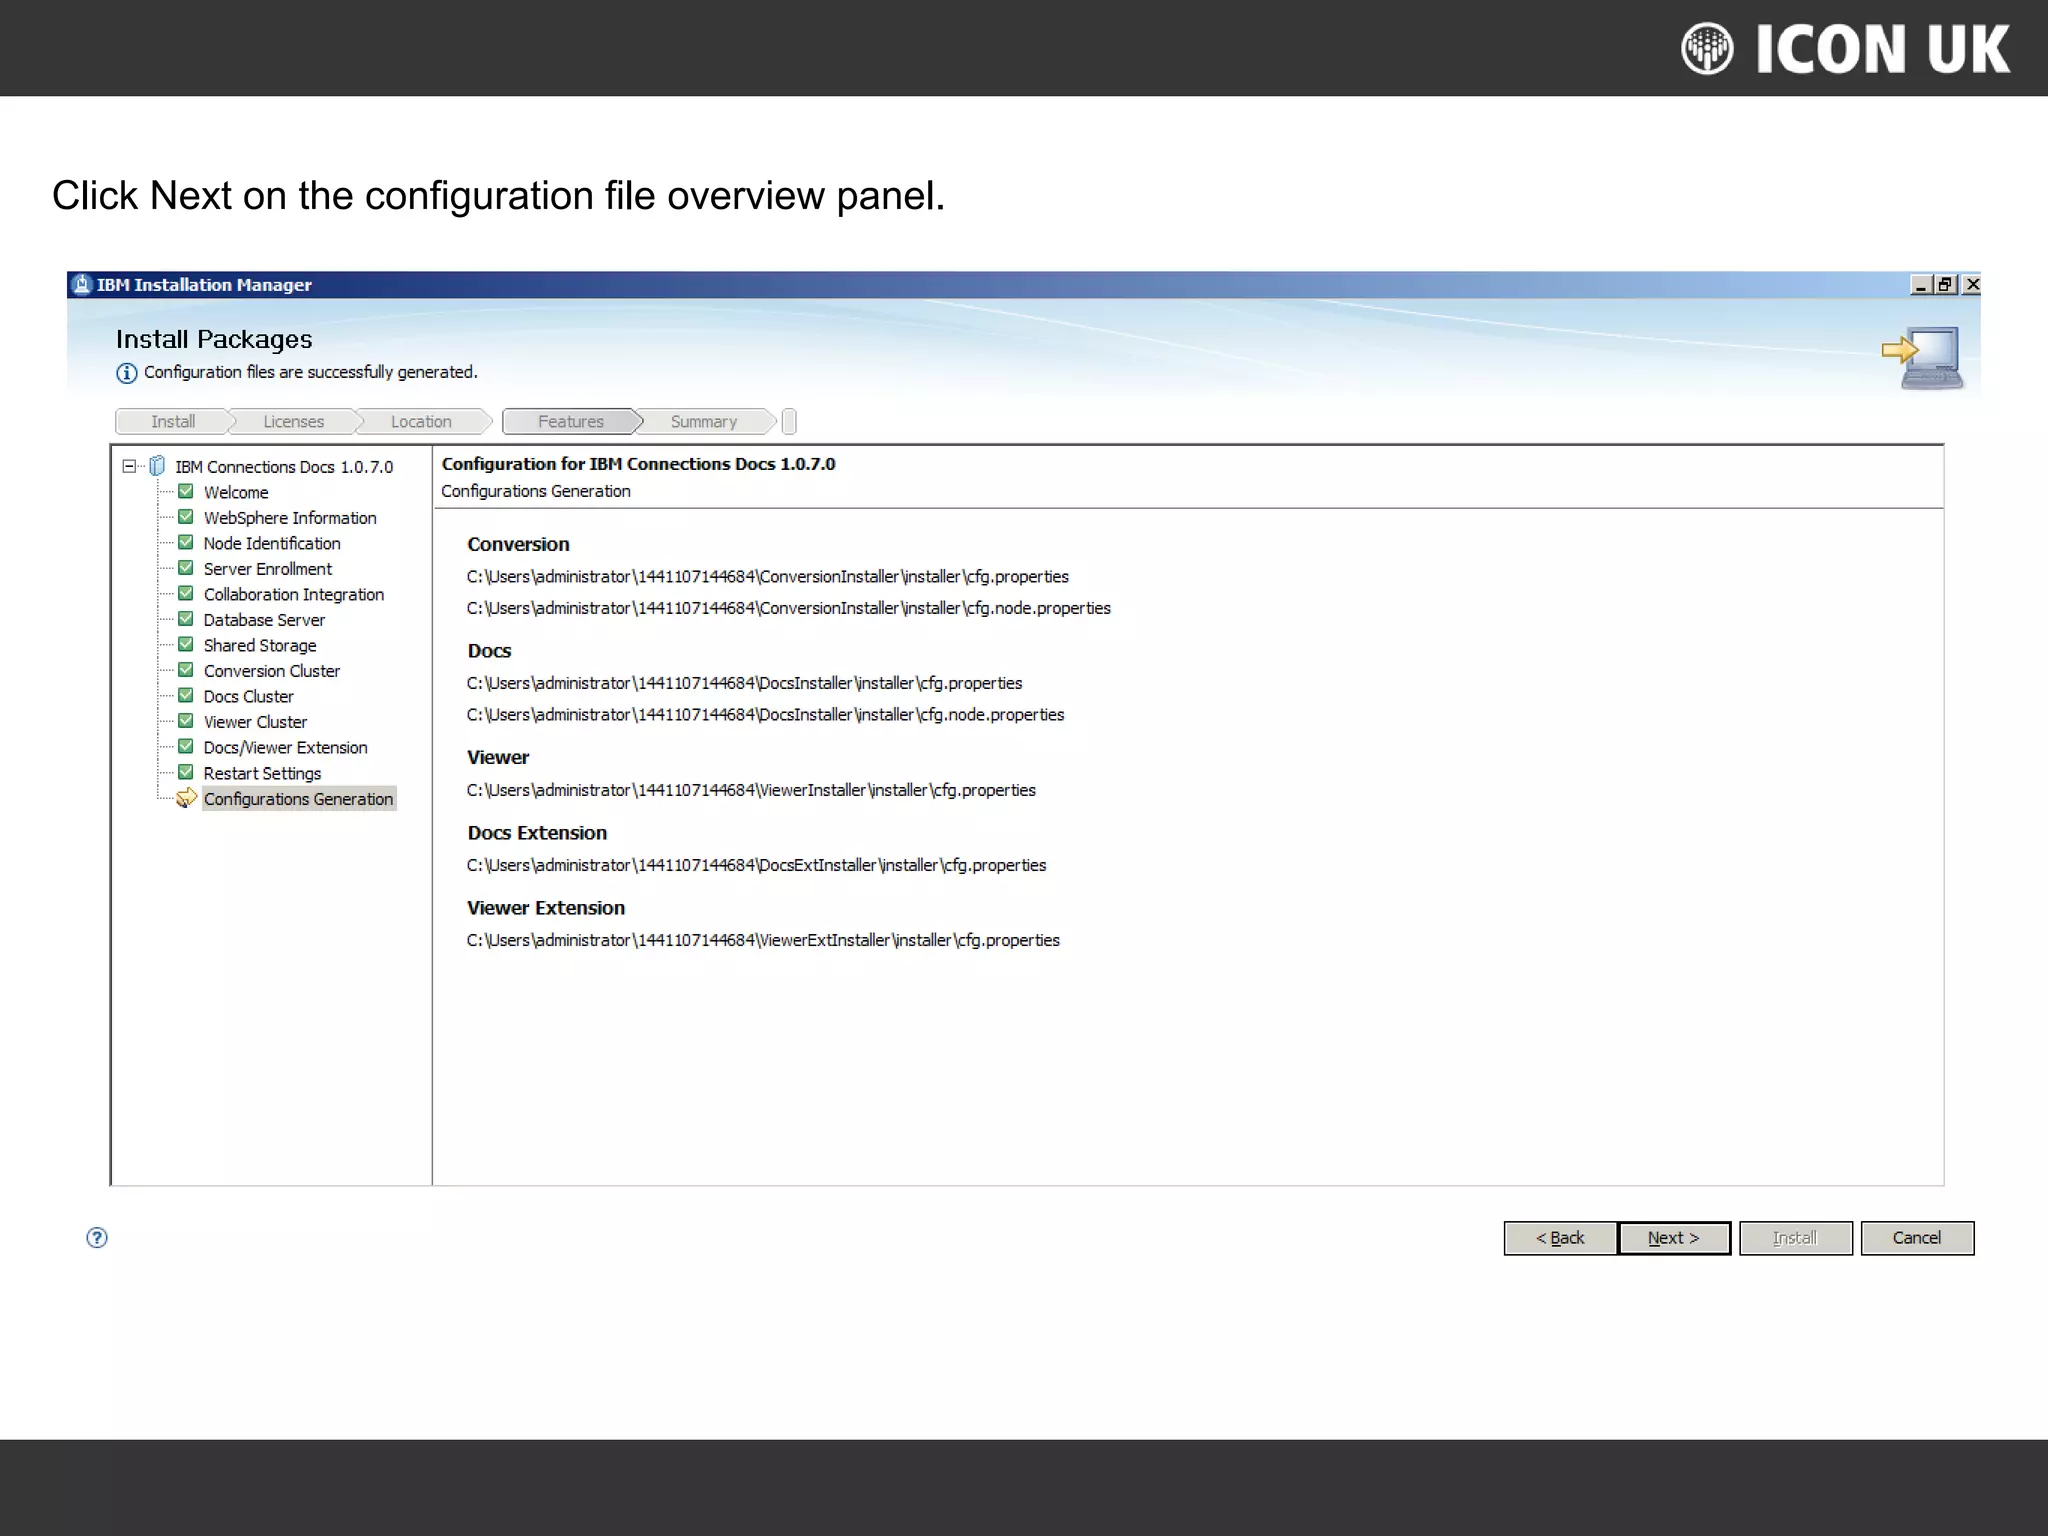This screenshot has height=1536, width=2048.
Task: Select the Docs/Viewer Extension tree item
Action: (x=285, y=748)
